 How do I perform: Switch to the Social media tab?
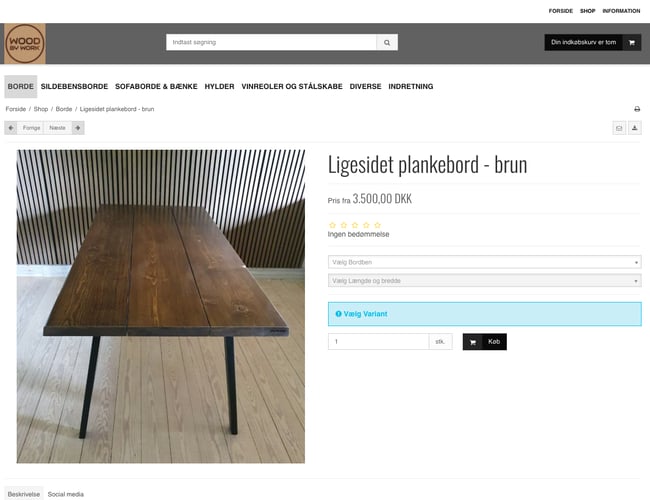tap(65, 494)
